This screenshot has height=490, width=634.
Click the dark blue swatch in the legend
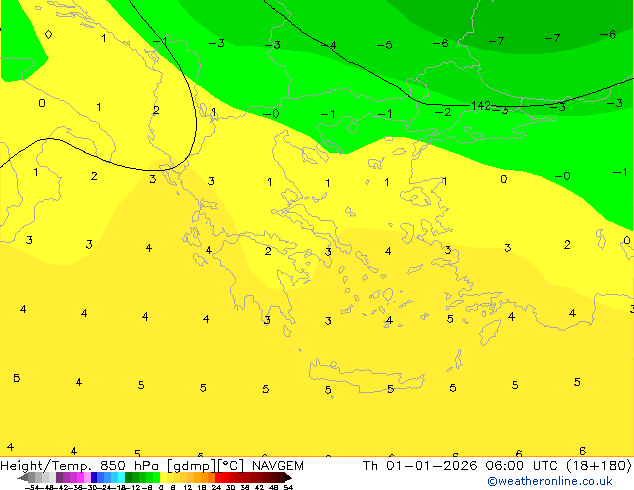pos(94,477)
